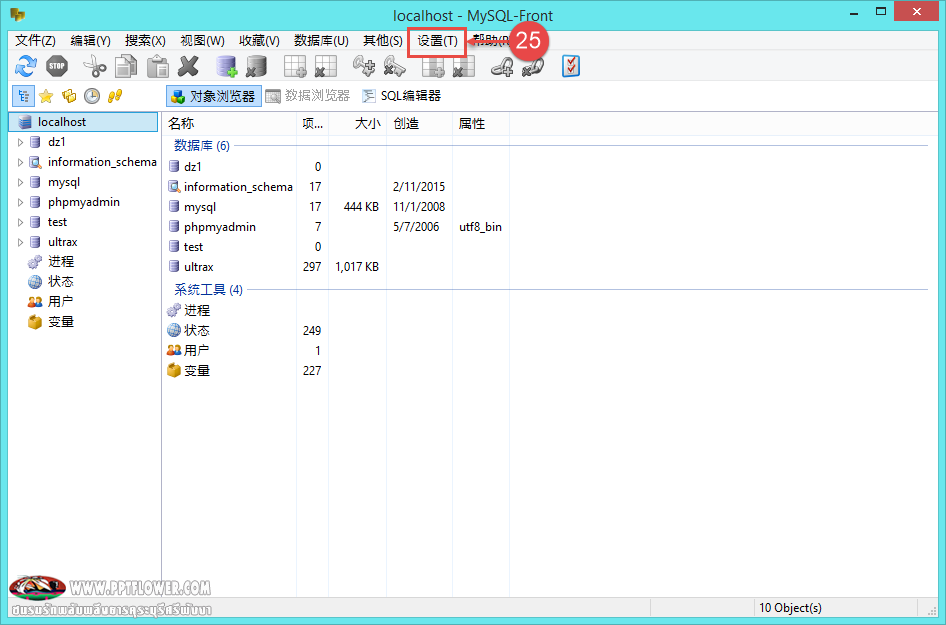
Task: Switch to the 对象浏览器 tab
Action: 214,96
